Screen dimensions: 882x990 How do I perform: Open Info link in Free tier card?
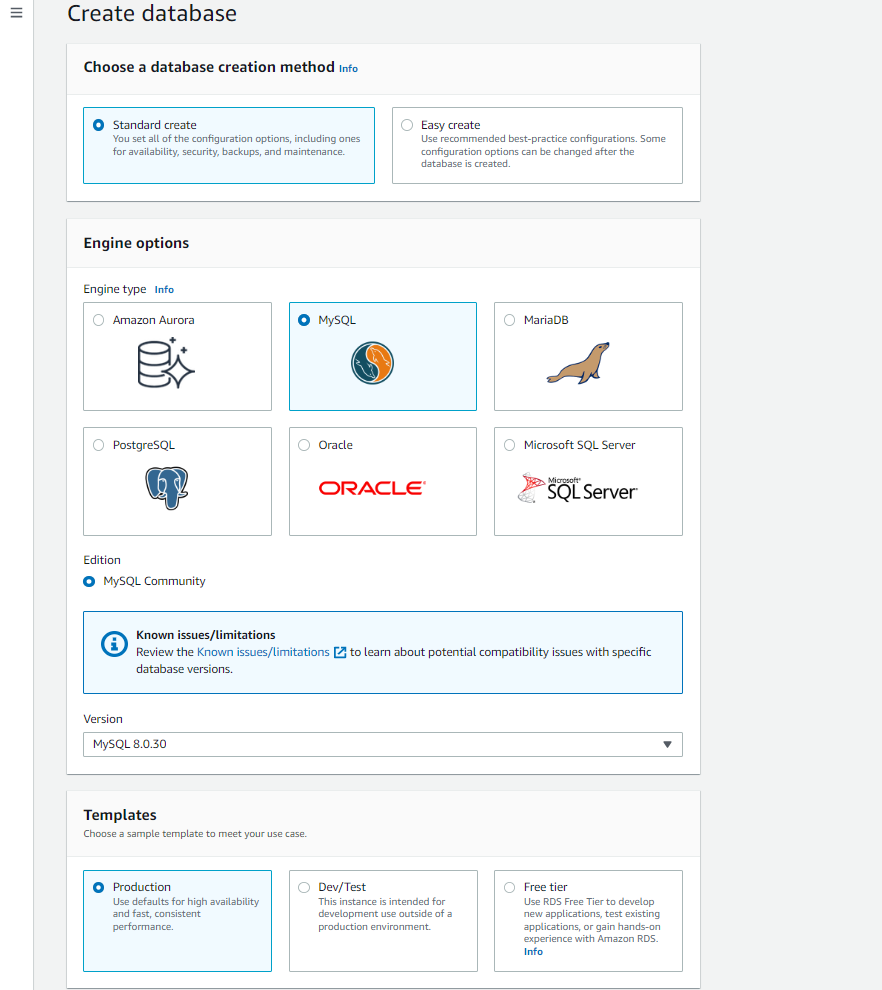tap(533, 951)
